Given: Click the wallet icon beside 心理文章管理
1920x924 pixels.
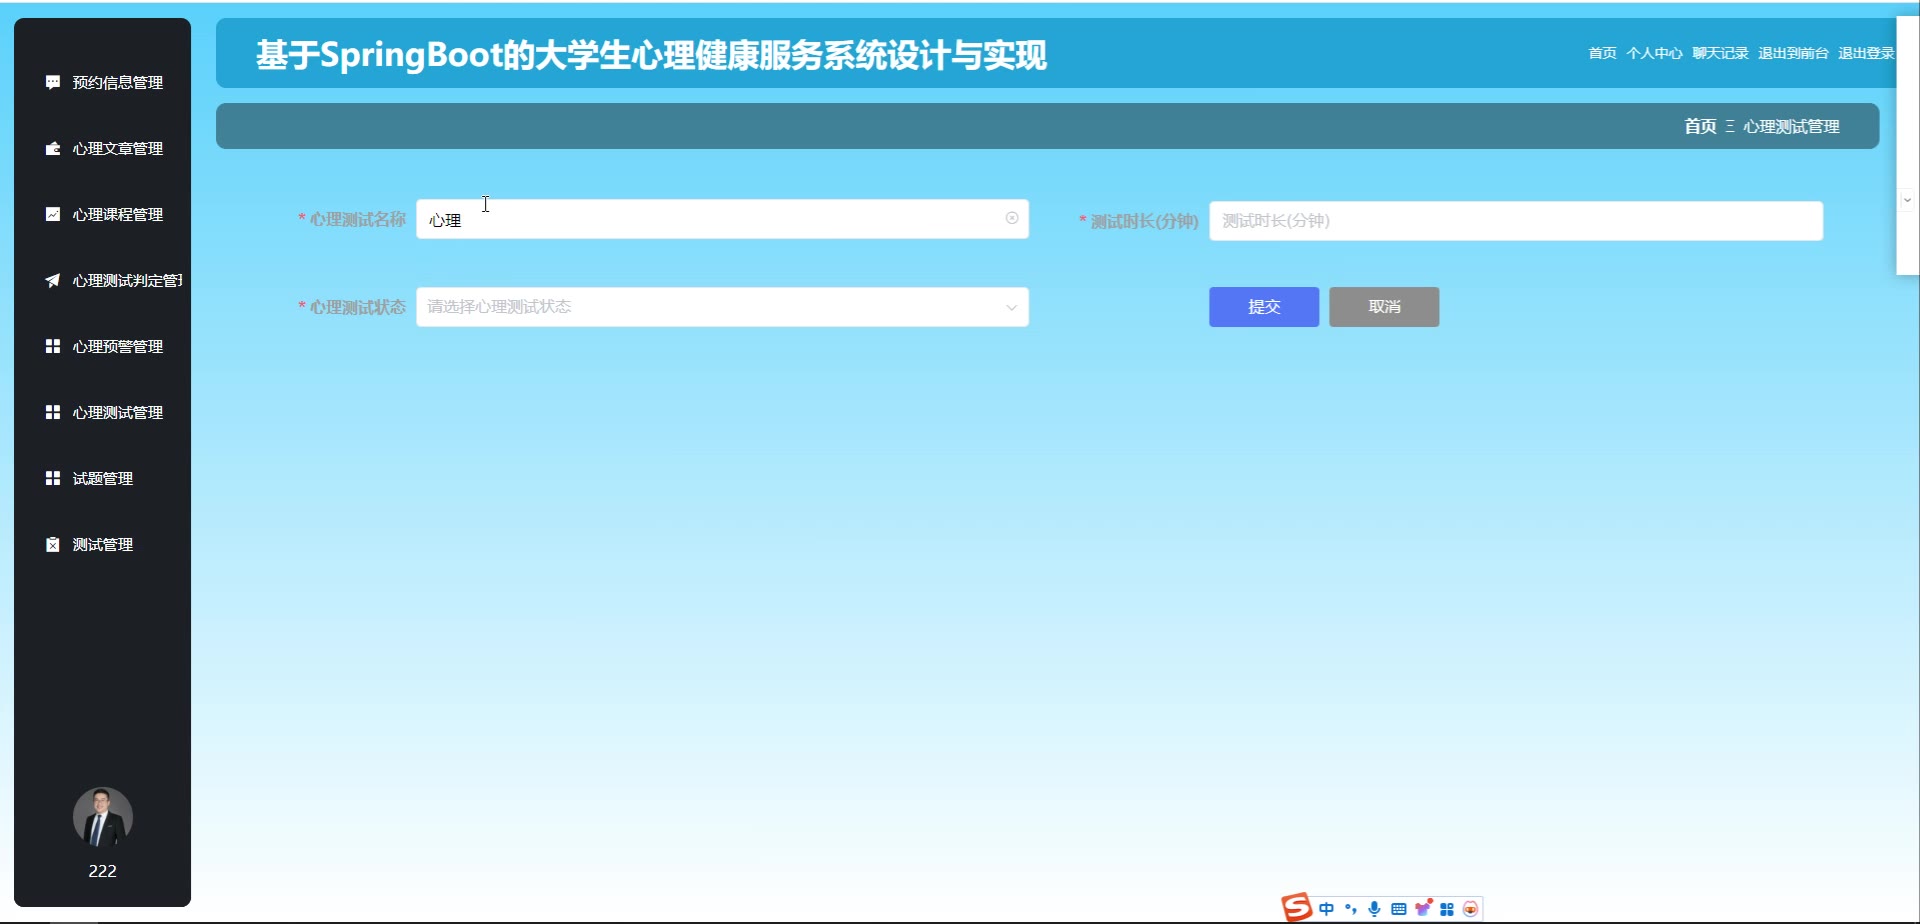Looking at the screenshot, I should 53,148.
